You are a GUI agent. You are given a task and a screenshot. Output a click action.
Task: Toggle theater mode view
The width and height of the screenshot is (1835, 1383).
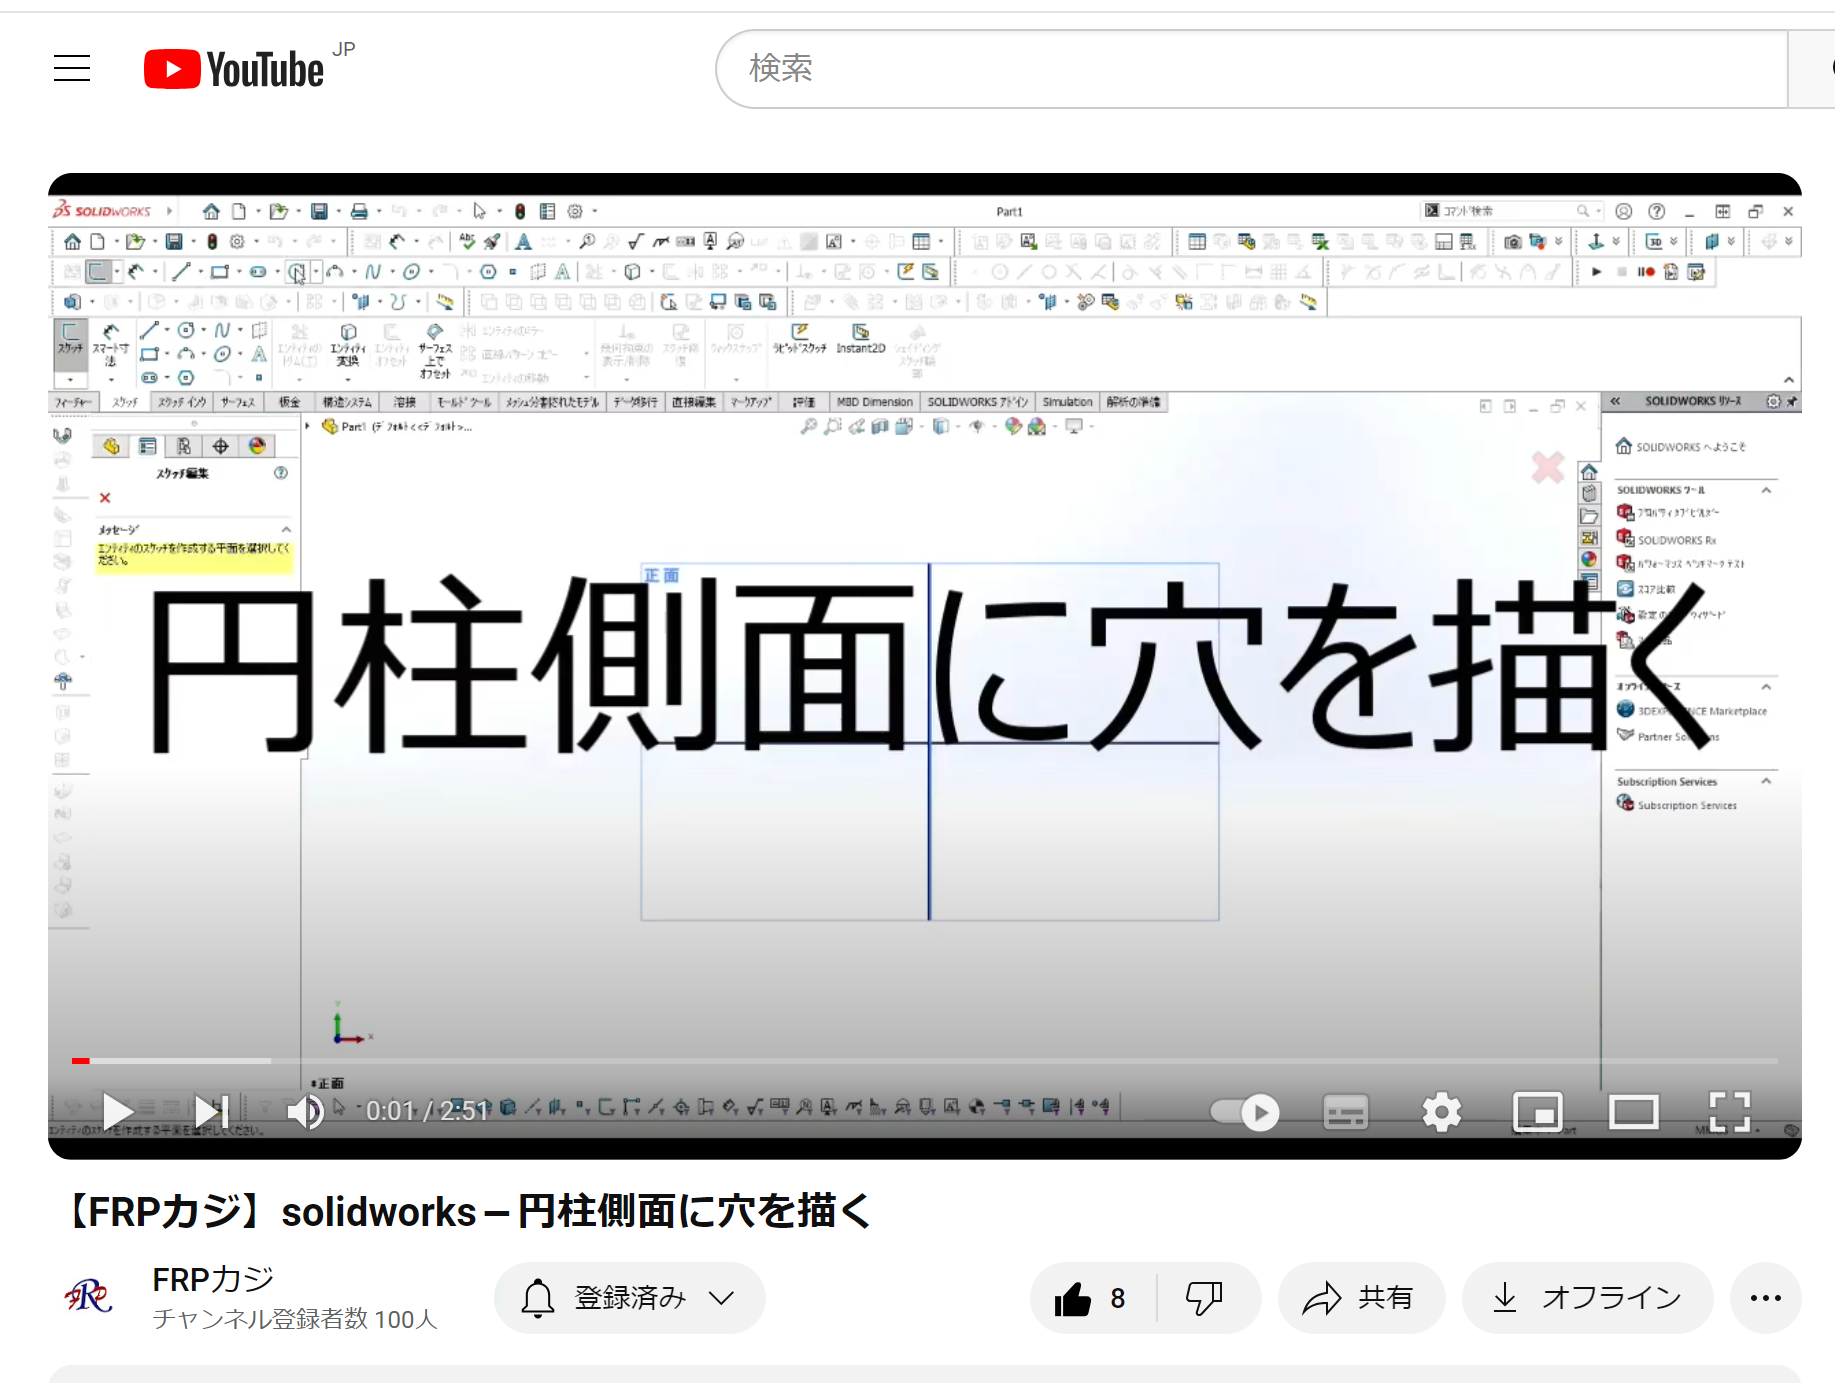click(1633, 1112)
